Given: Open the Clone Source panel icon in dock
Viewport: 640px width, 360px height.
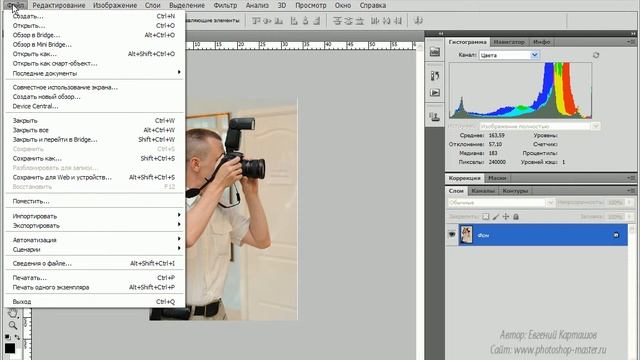Looking at the screenshot, I should [x=435, y=117].
